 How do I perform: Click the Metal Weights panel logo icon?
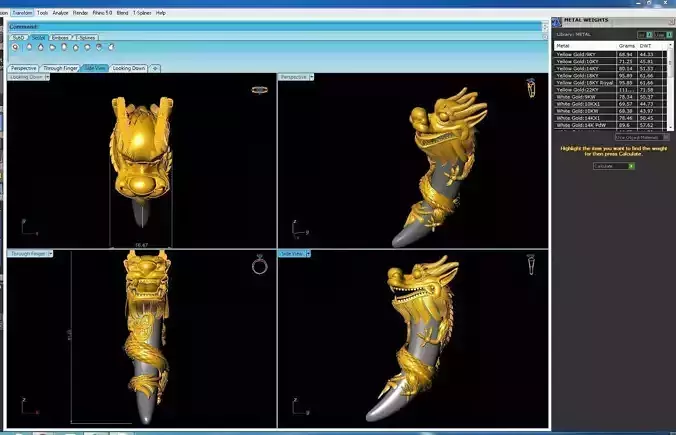coord(557,22)
